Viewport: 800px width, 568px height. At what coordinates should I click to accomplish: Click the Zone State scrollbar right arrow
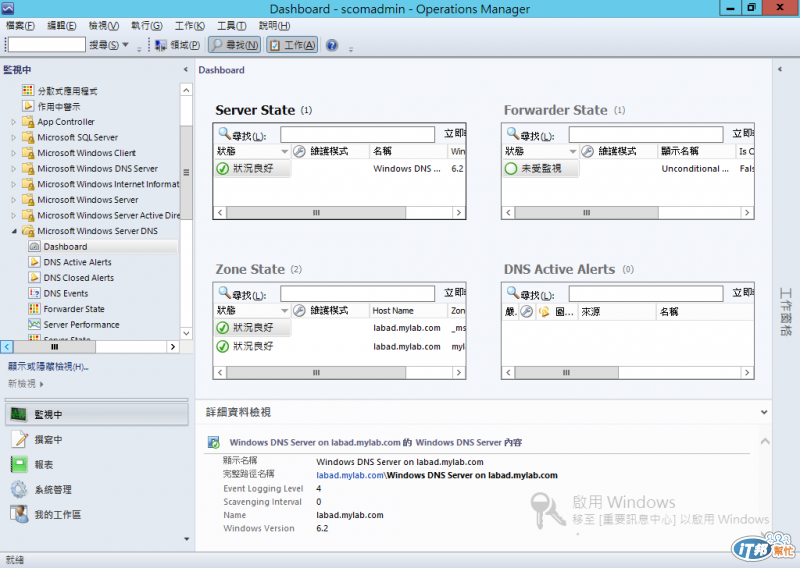459,373
